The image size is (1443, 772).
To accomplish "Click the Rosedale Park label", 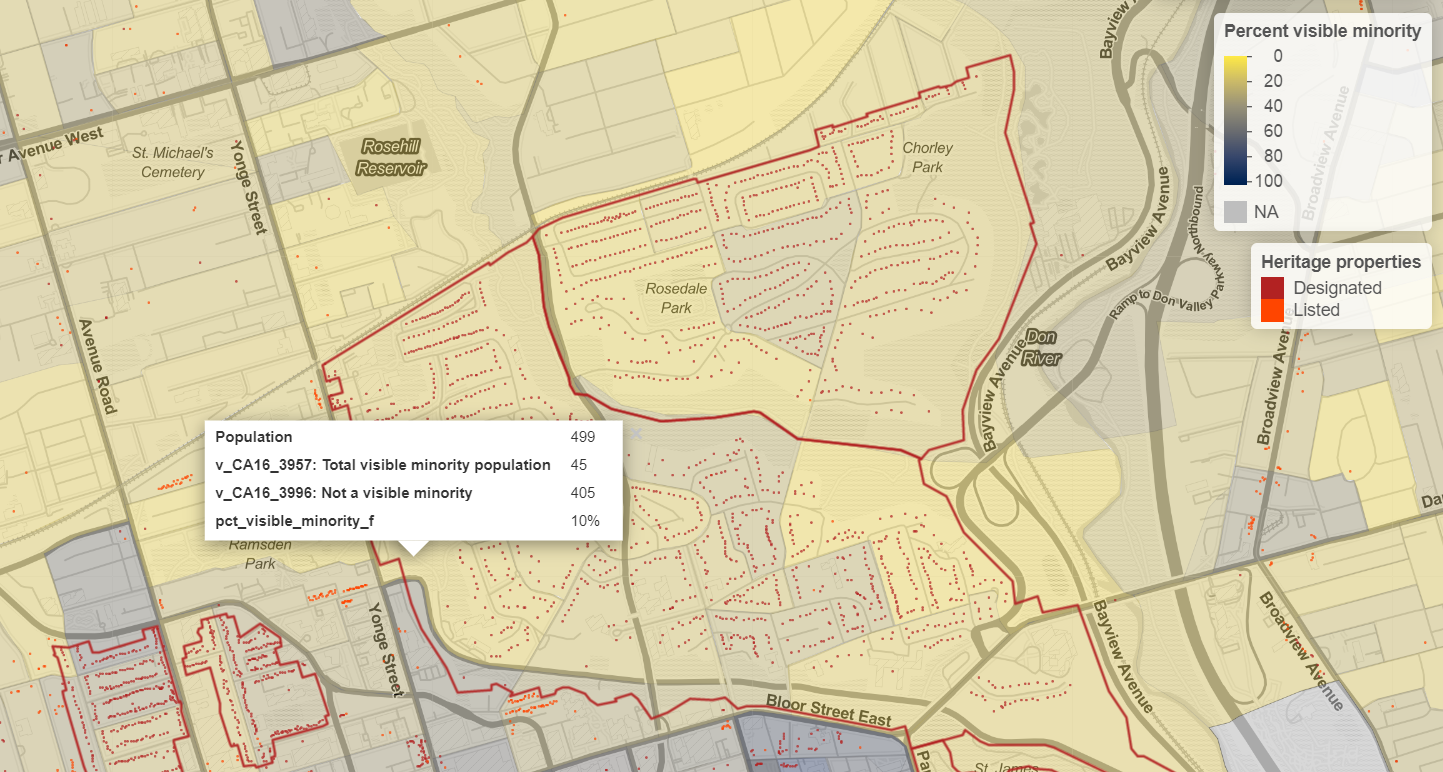I will pyautogui.click(x=676, y=298).
